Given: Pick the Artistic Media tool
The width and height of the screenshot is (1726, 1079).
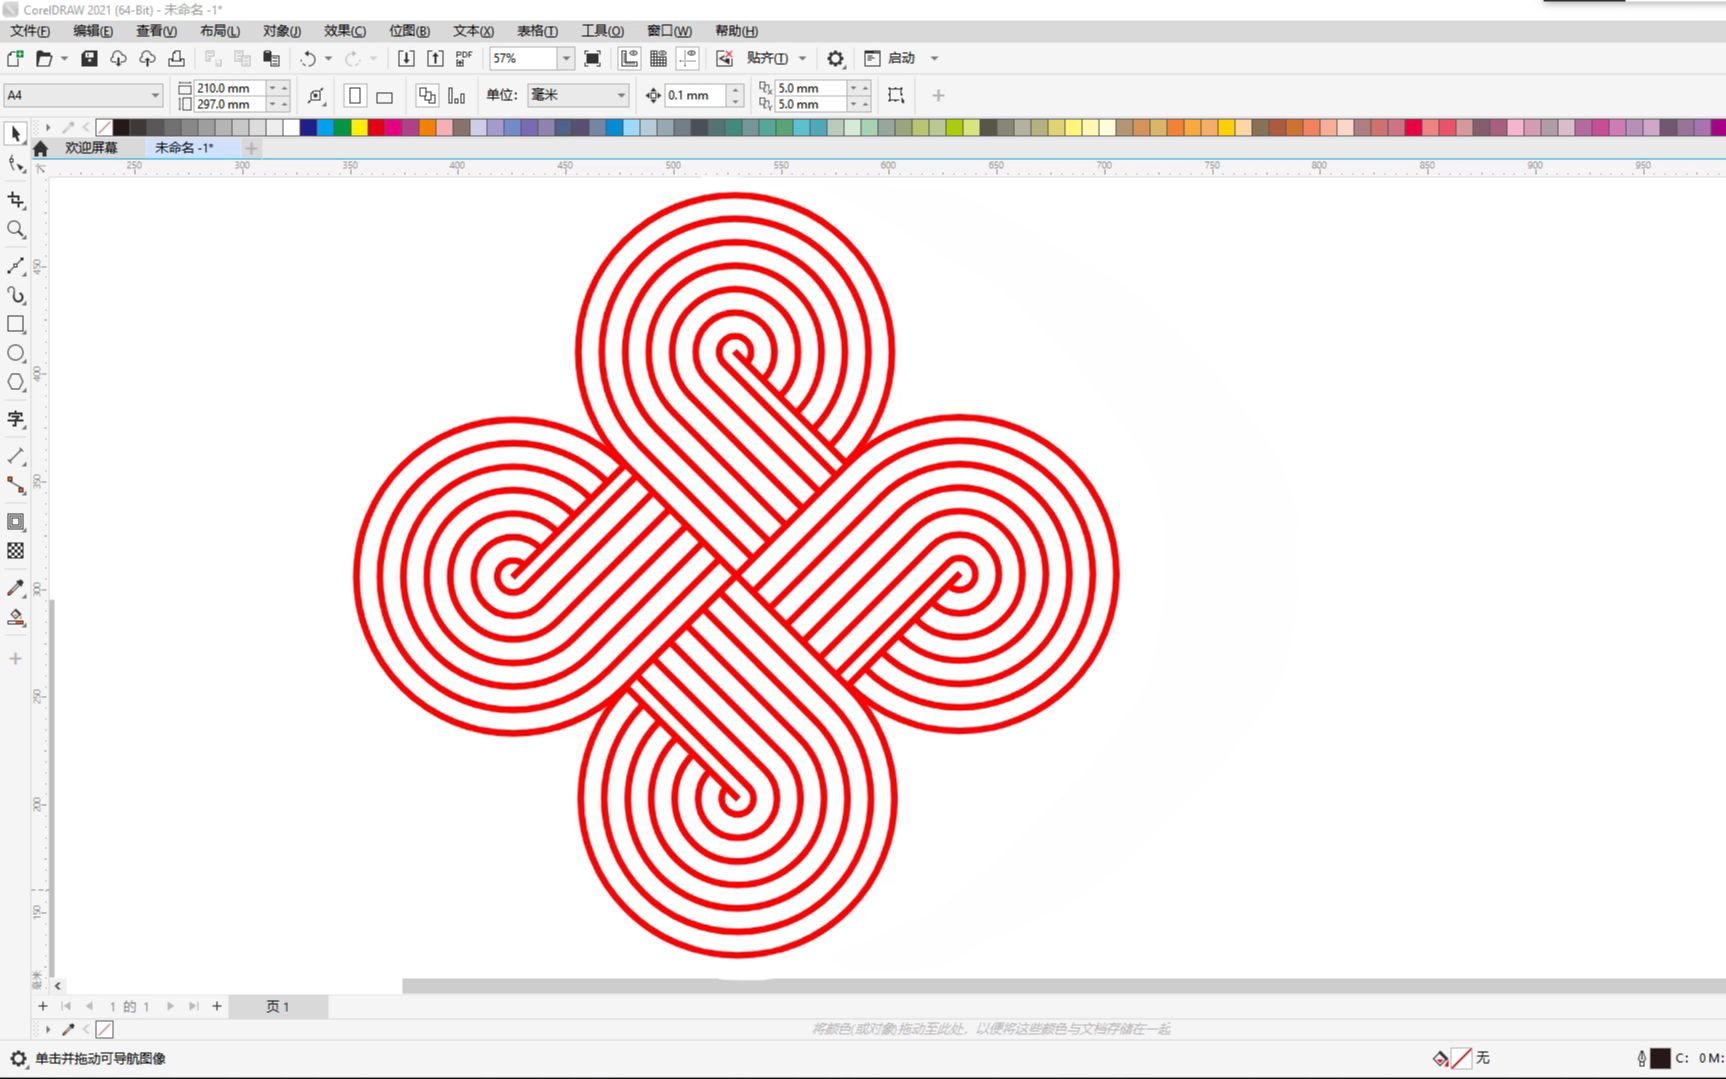Looking at the screenshot, I should [x=15, y=295].
